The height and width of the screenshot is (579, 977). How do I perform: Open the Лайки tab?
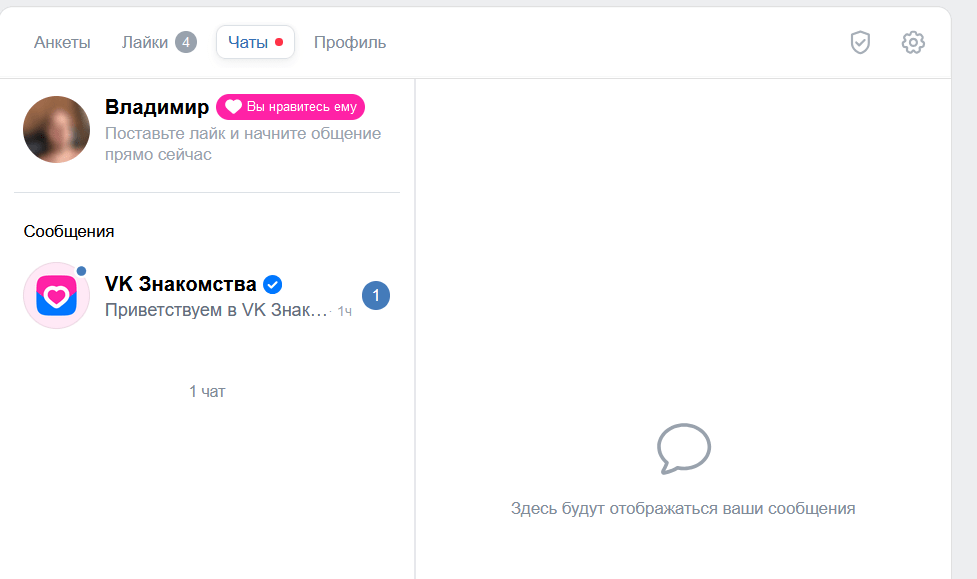pos(145,43)
